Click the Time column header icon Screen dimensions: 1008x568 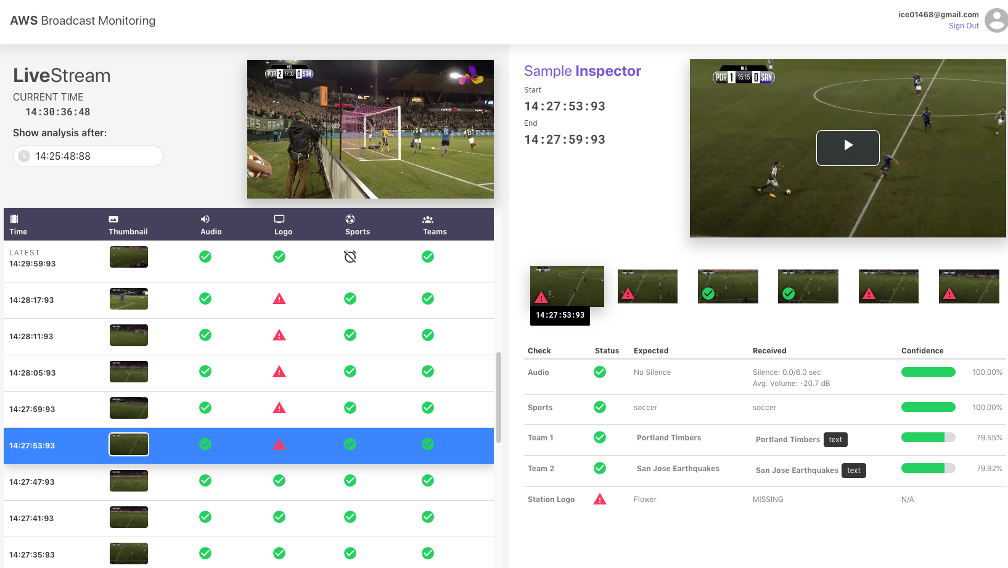tap(14, 219)
